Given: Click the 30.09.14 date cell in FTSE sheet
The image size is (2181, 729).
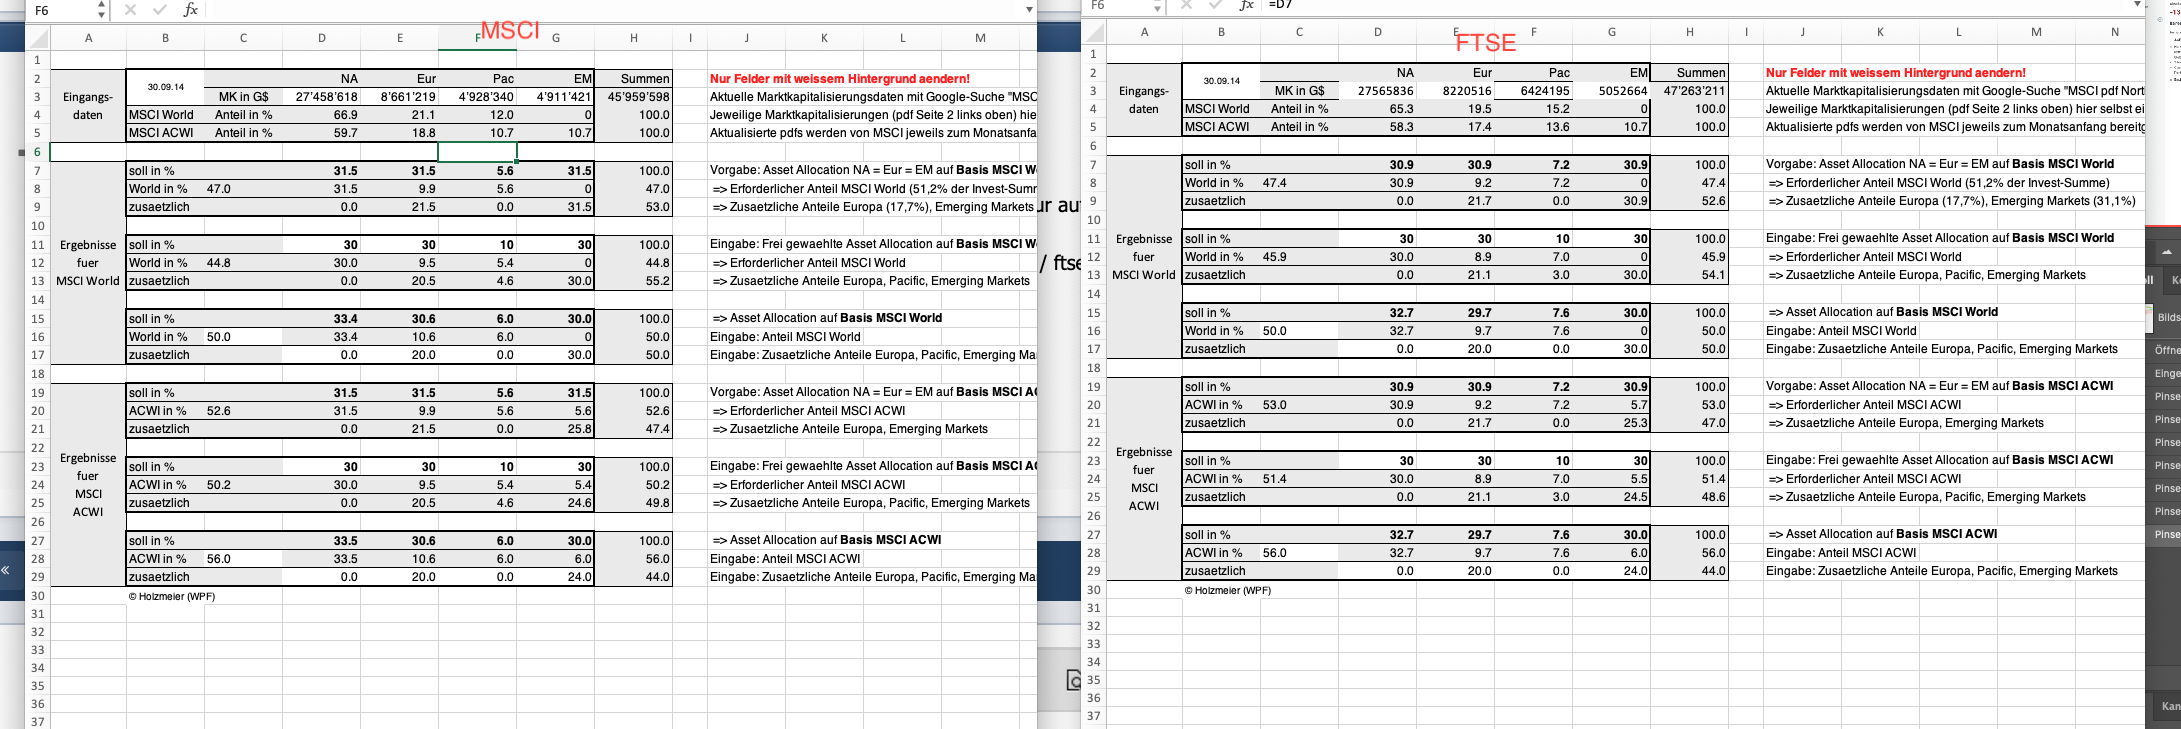Looking at the screenshot, I should pyautogui.click(x=1221, y=81).
